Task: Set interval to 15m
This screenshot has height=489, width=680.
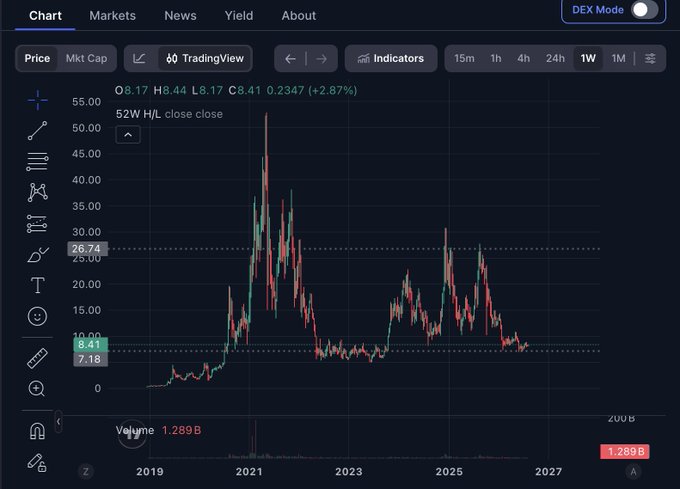Action: coord(464,58)
